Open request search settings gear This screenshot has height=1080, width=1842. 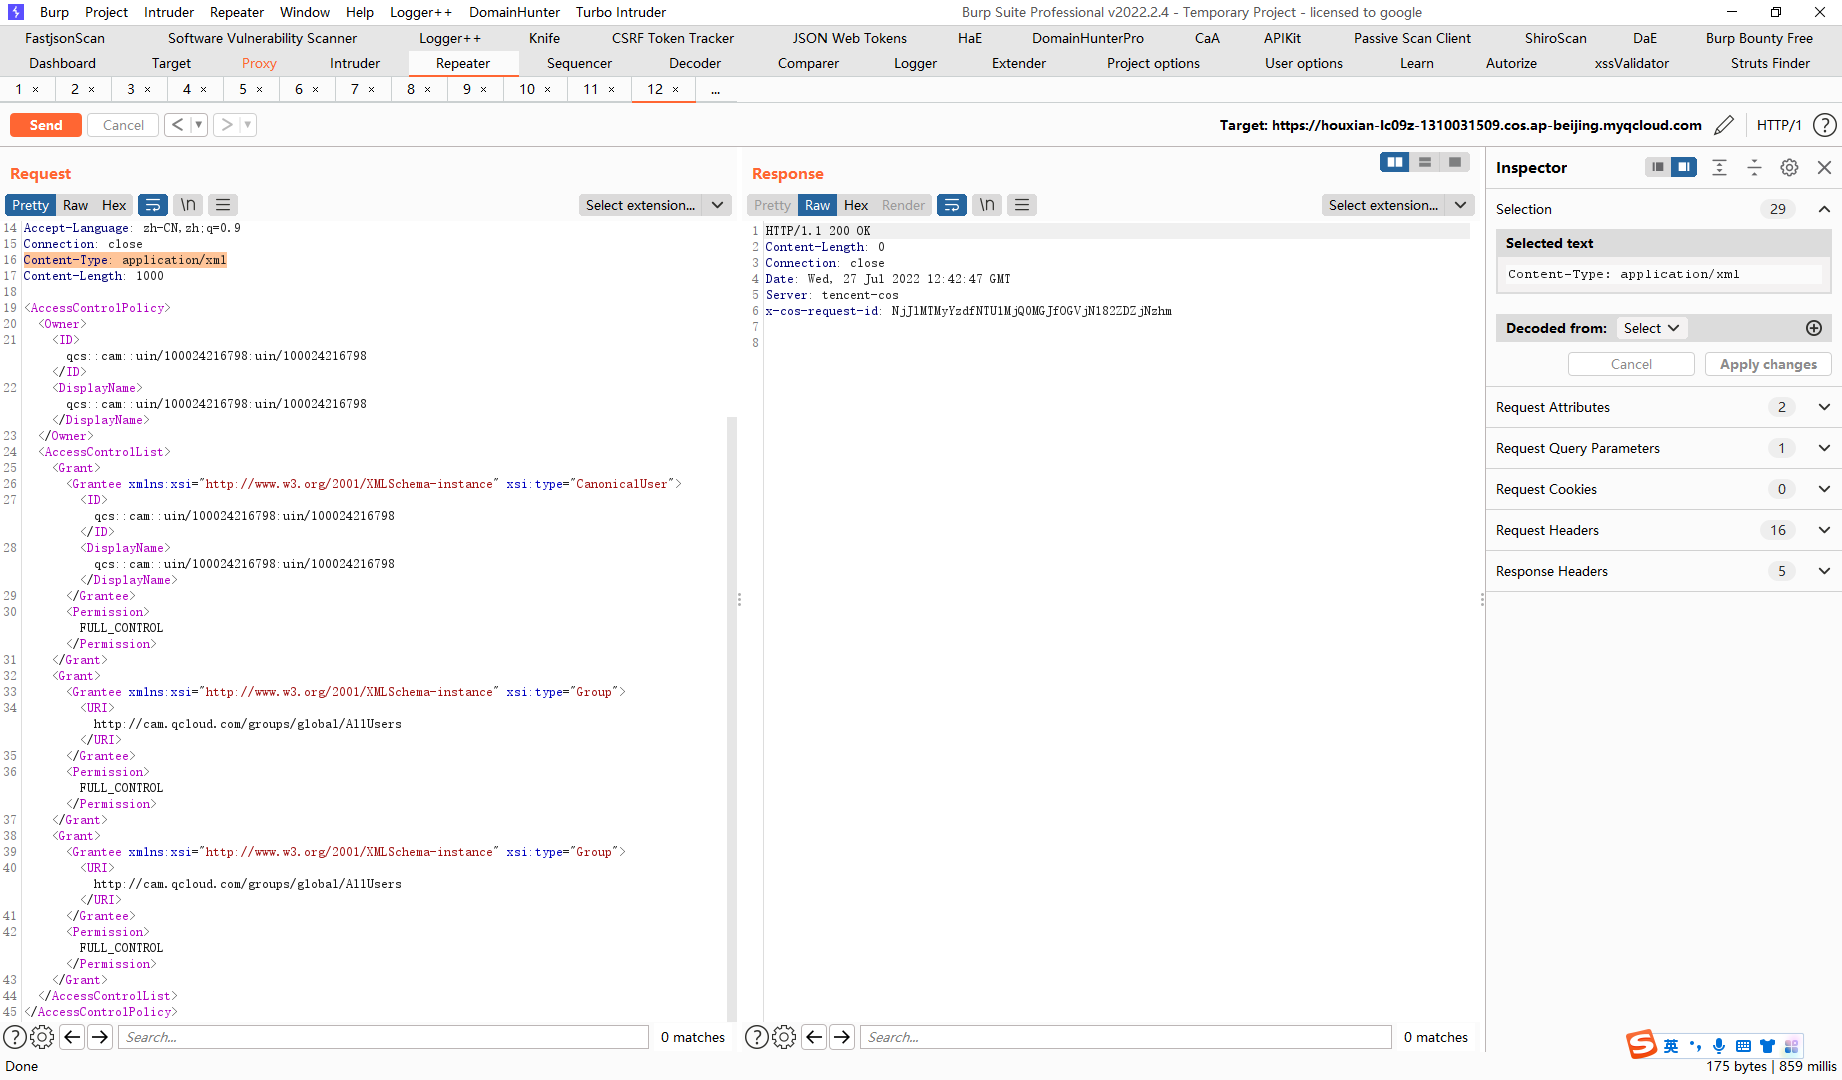pyautogui.click(x=42, y=1037)
